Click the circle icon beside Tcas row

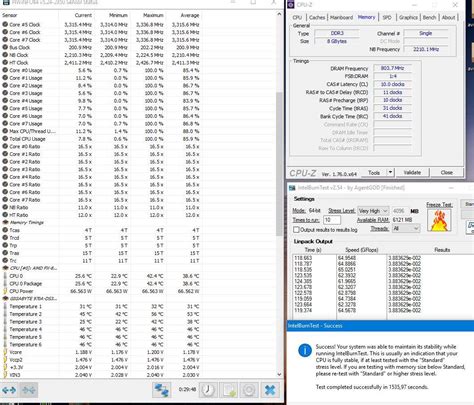point(5,230)
